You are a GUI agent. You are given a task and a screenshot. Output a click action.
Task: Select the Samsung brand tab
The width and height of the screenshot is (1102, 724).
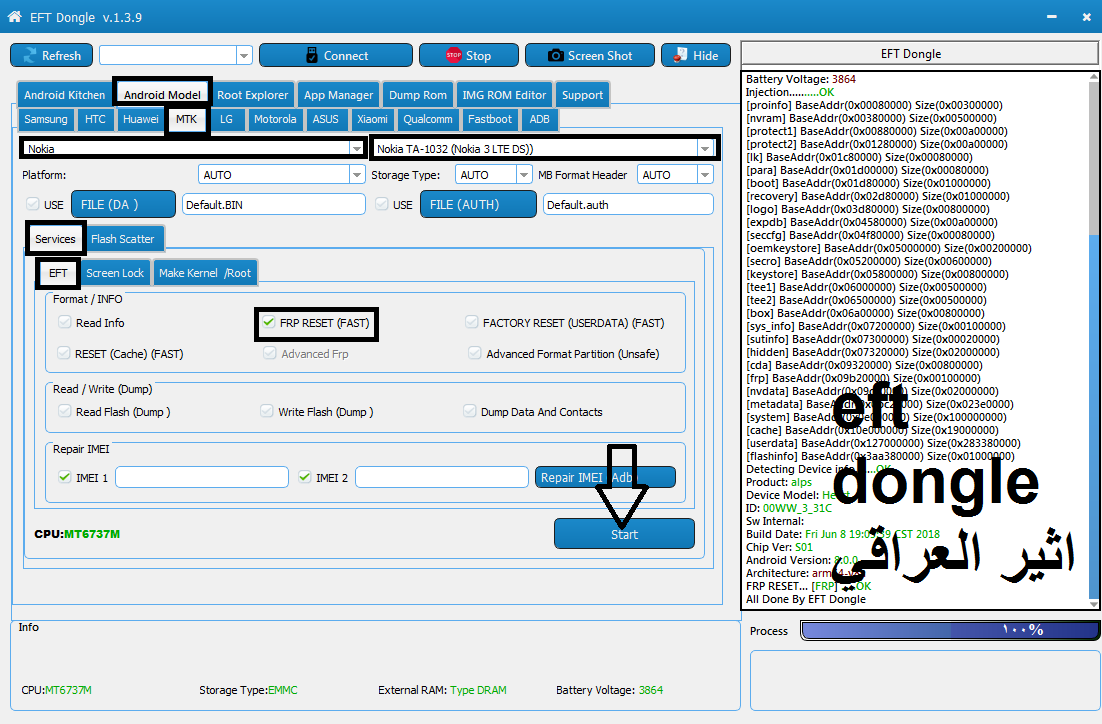[46, 119]
